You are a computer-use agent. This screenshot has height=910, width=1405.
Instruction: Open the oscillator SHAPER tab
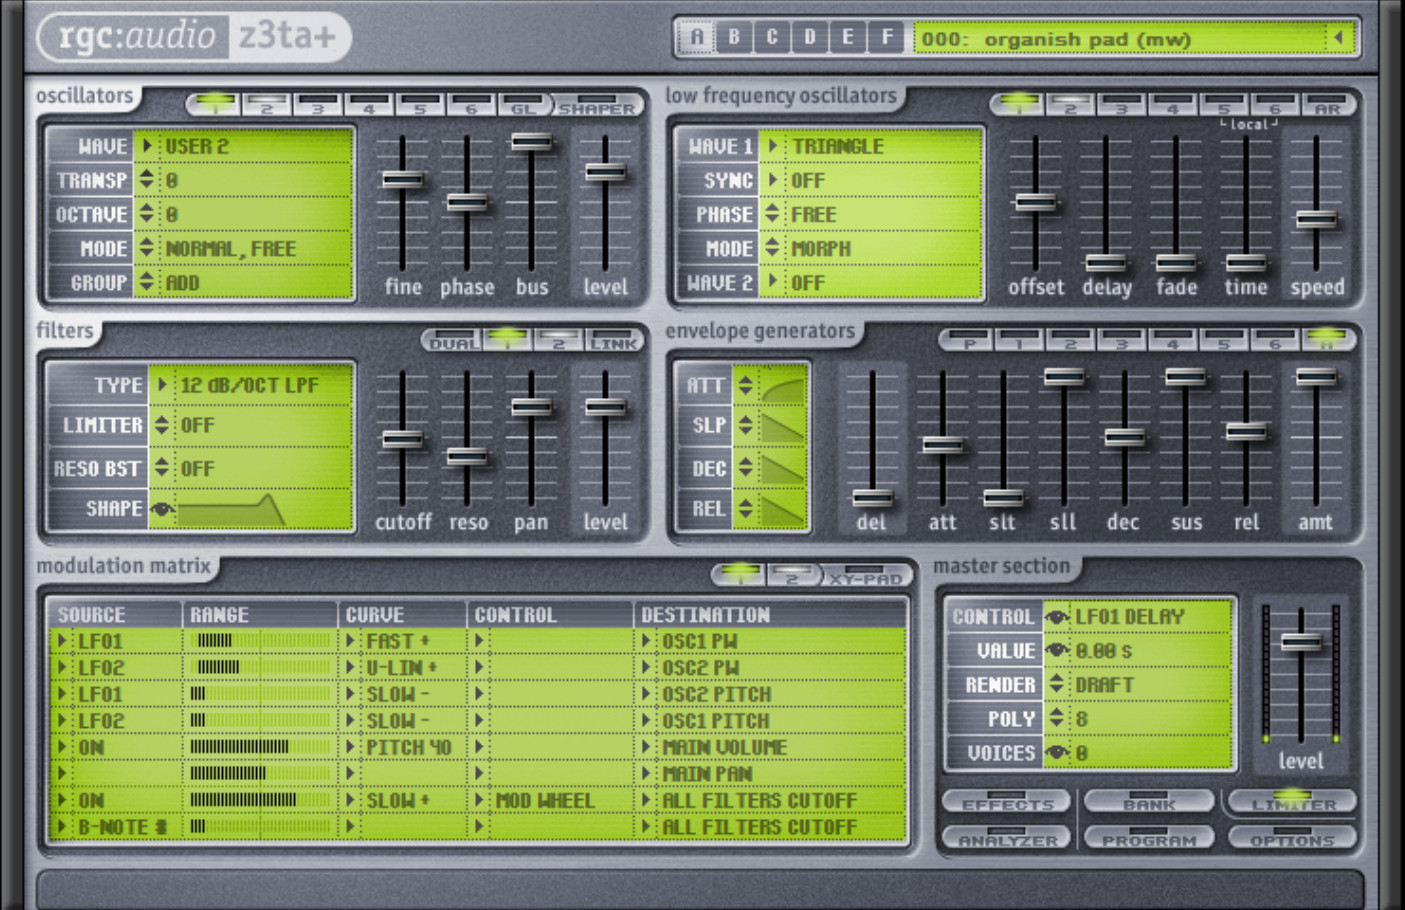[596, 105]
